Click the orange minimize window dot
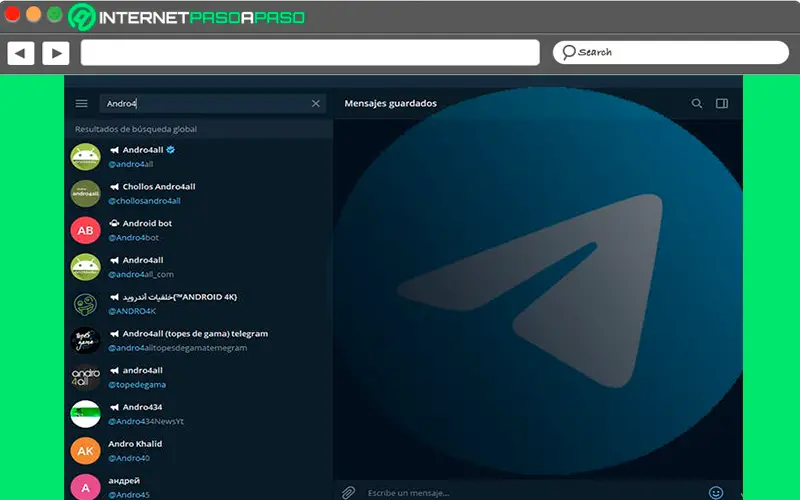The height and width of the screenshot is (500, 800). click(34, 14)
